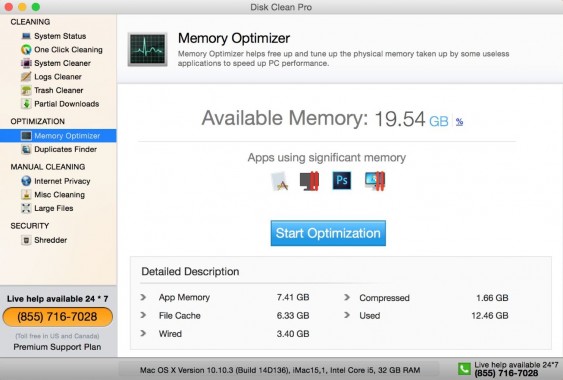Click the Internet Privacy globe icon
The image size is (563, 380).
coord(26,181)
